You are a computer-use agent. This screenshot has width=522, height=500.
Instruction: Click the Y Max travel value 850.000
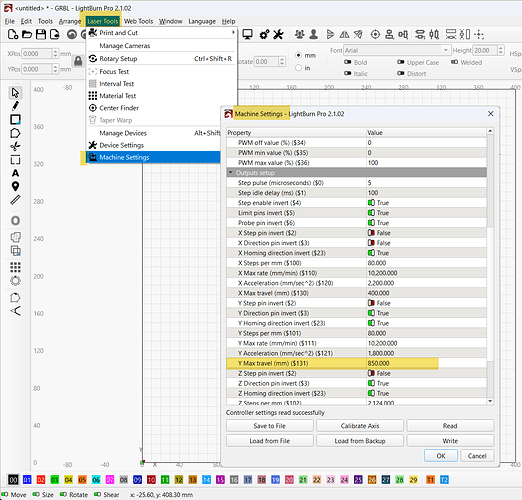pos(378,363)
